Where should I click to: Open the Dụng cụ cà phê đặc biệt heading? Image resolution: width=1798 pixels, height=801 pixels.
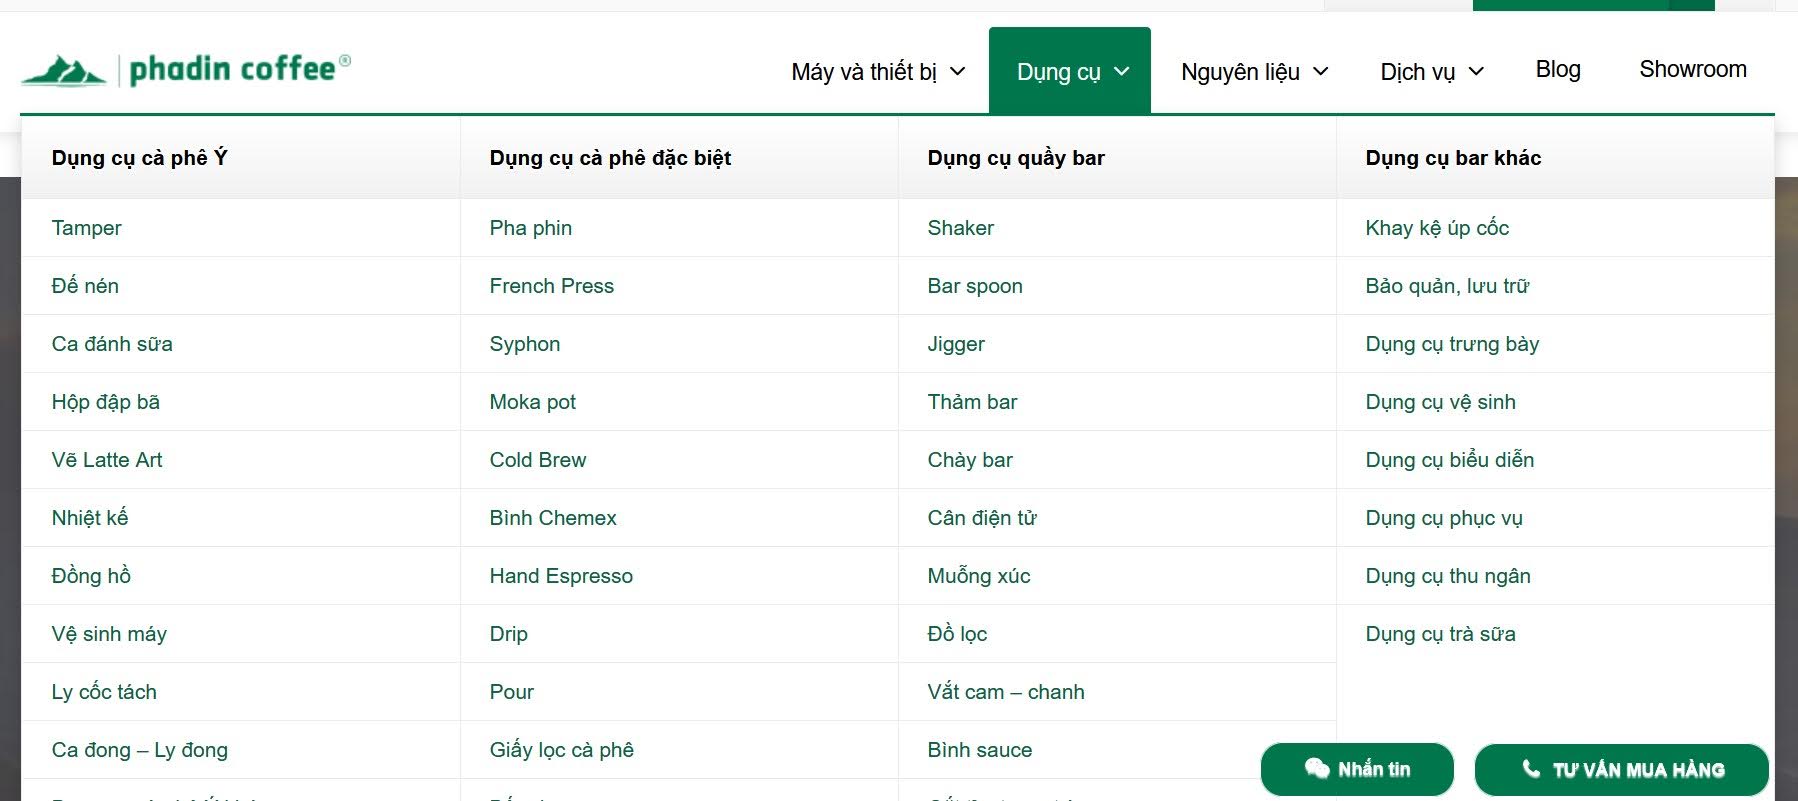(610, 158)
